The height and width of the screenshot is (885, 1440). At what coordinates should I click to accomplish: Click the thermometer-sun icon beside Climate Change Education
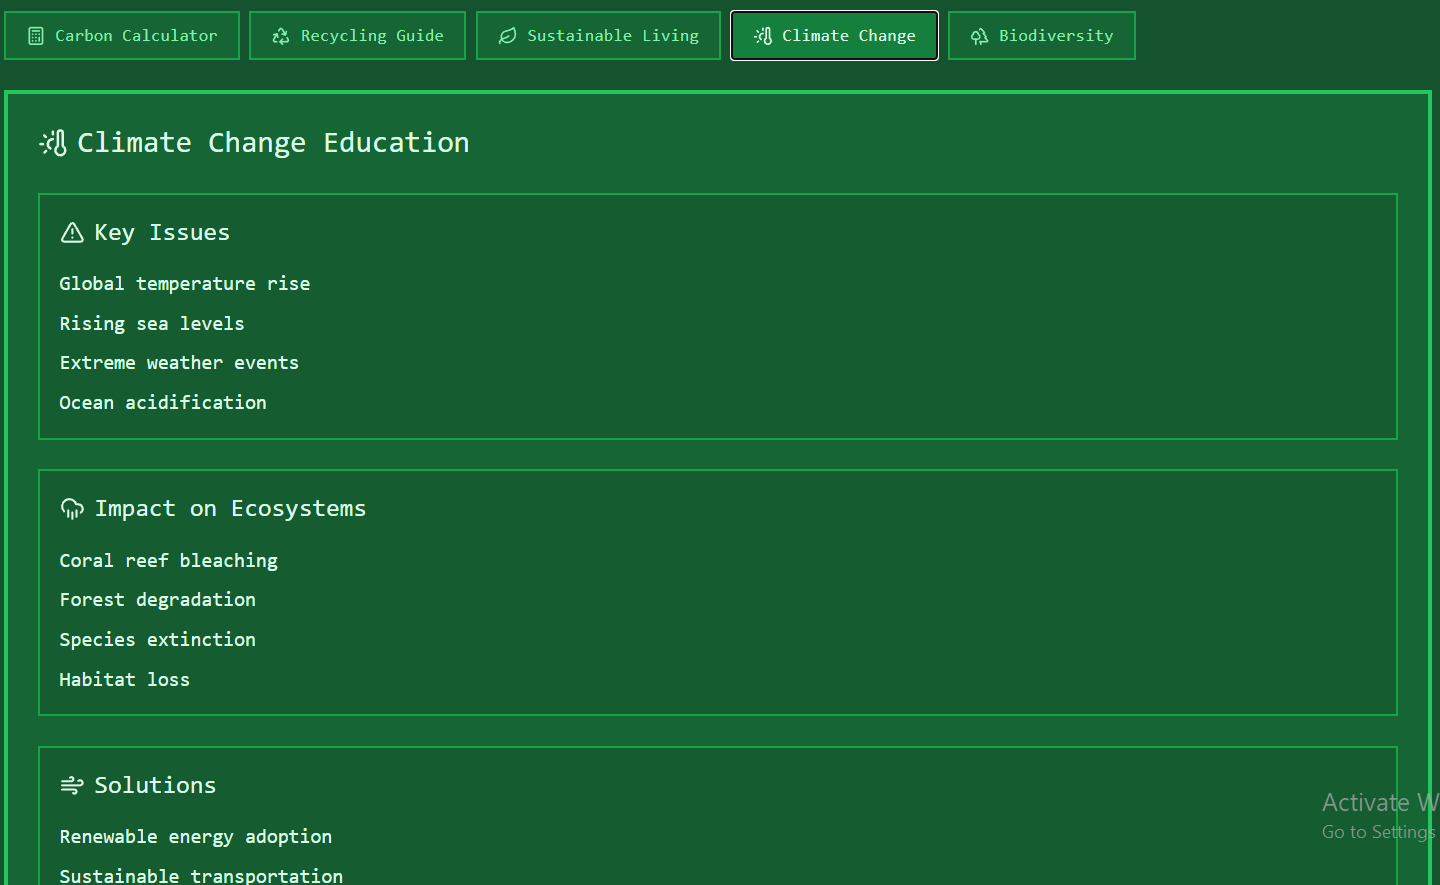pos(53,143)
